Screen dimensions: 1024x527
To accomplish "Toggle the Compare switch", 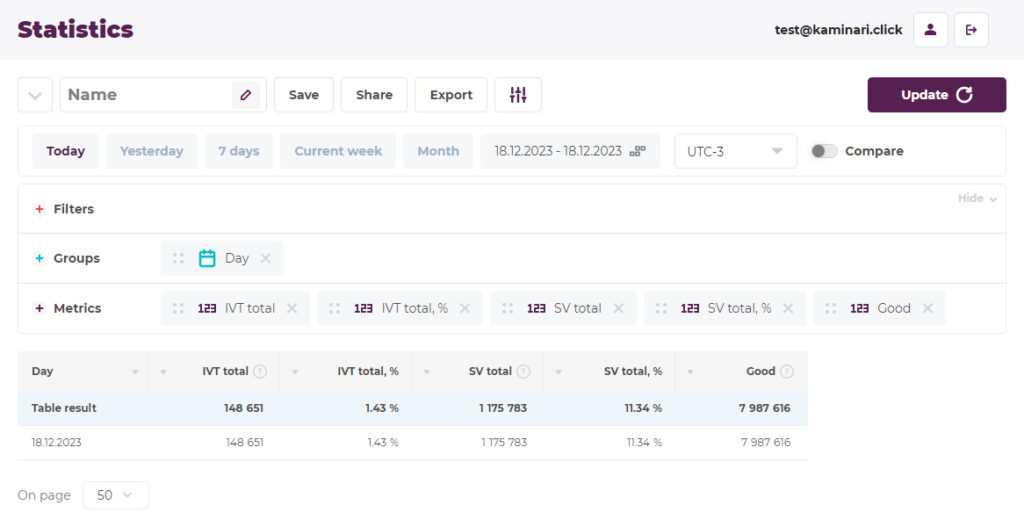I will (824, 151).
